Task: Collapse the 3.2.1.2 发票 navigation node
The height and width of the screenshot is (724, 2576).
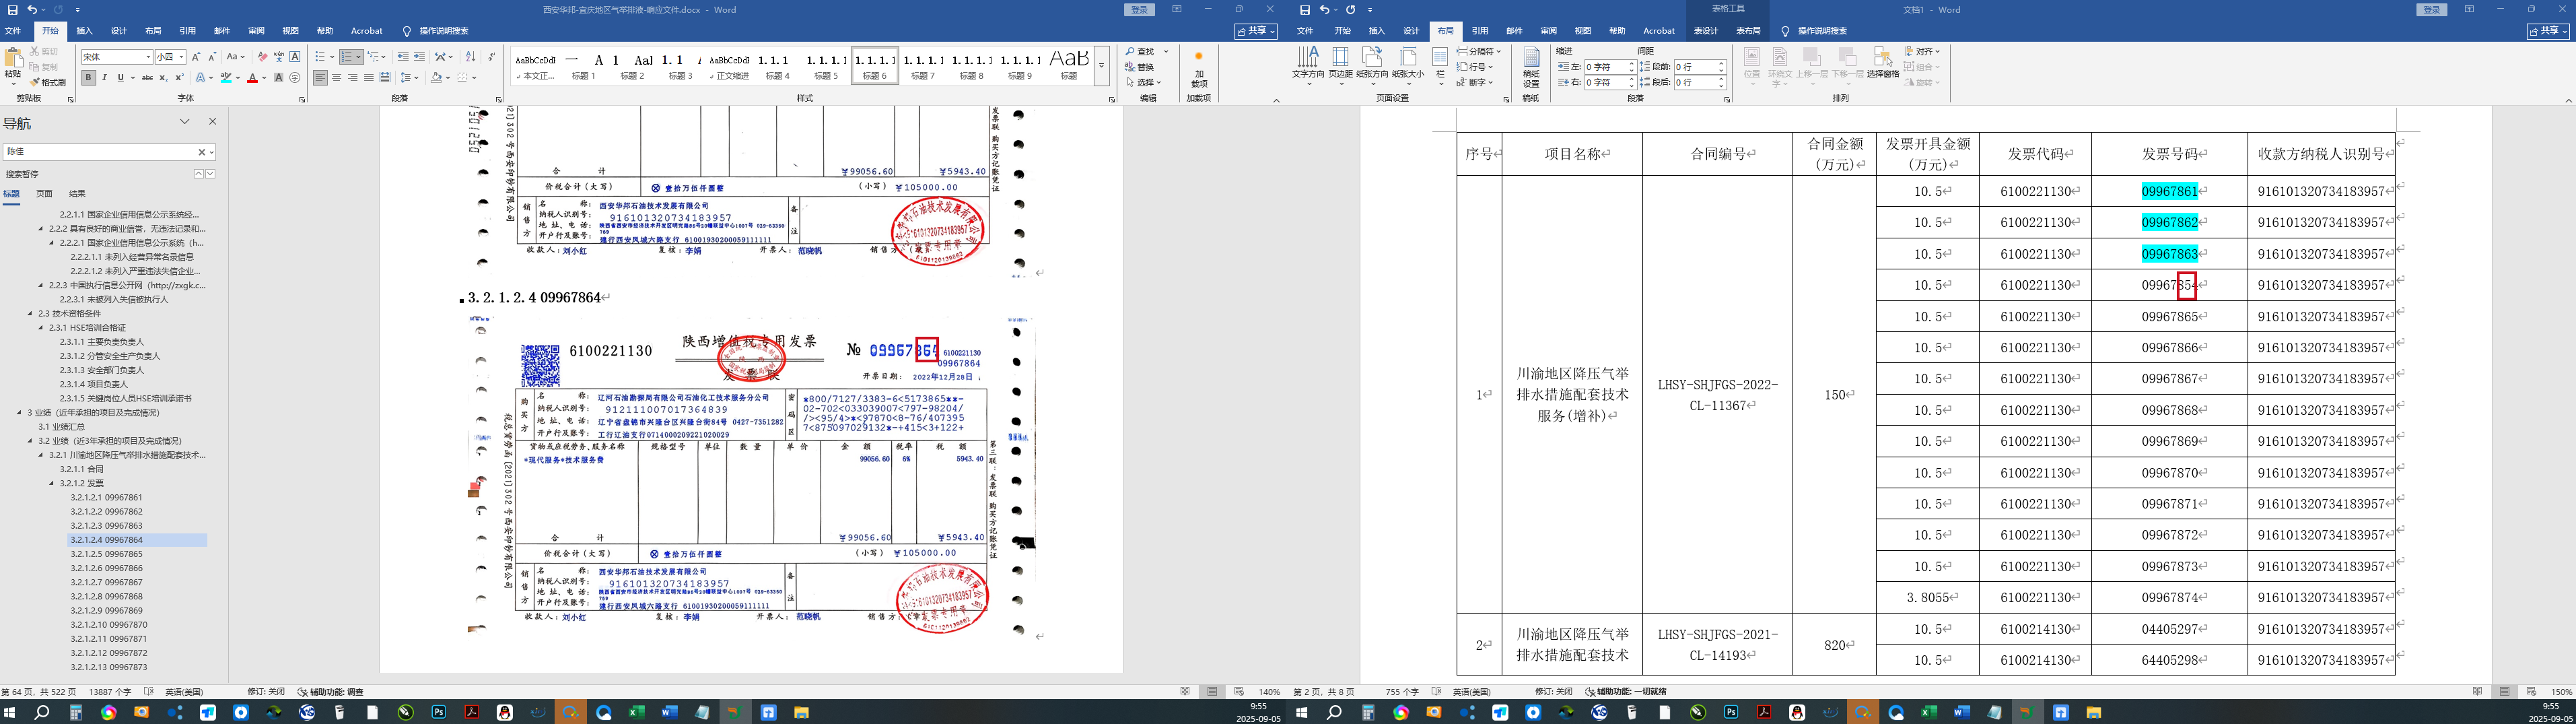Action: 52,483
